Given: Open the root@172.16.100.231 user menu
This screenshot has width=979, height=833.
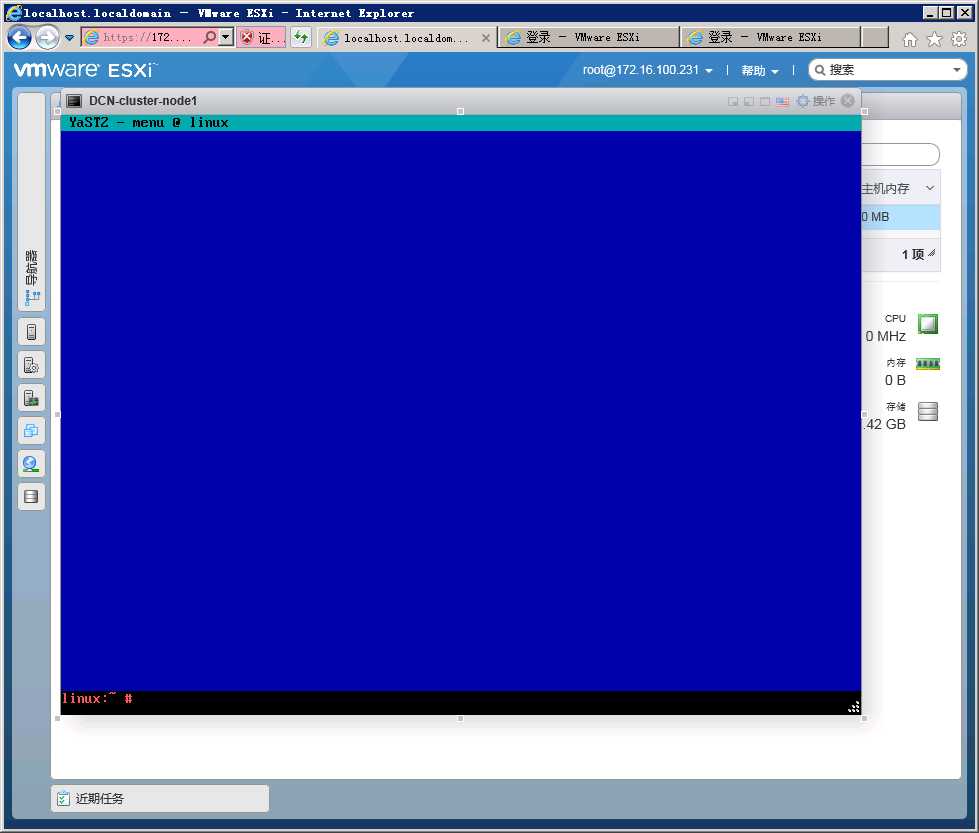Looking at the screenshot, I should [x=647, y=70].
